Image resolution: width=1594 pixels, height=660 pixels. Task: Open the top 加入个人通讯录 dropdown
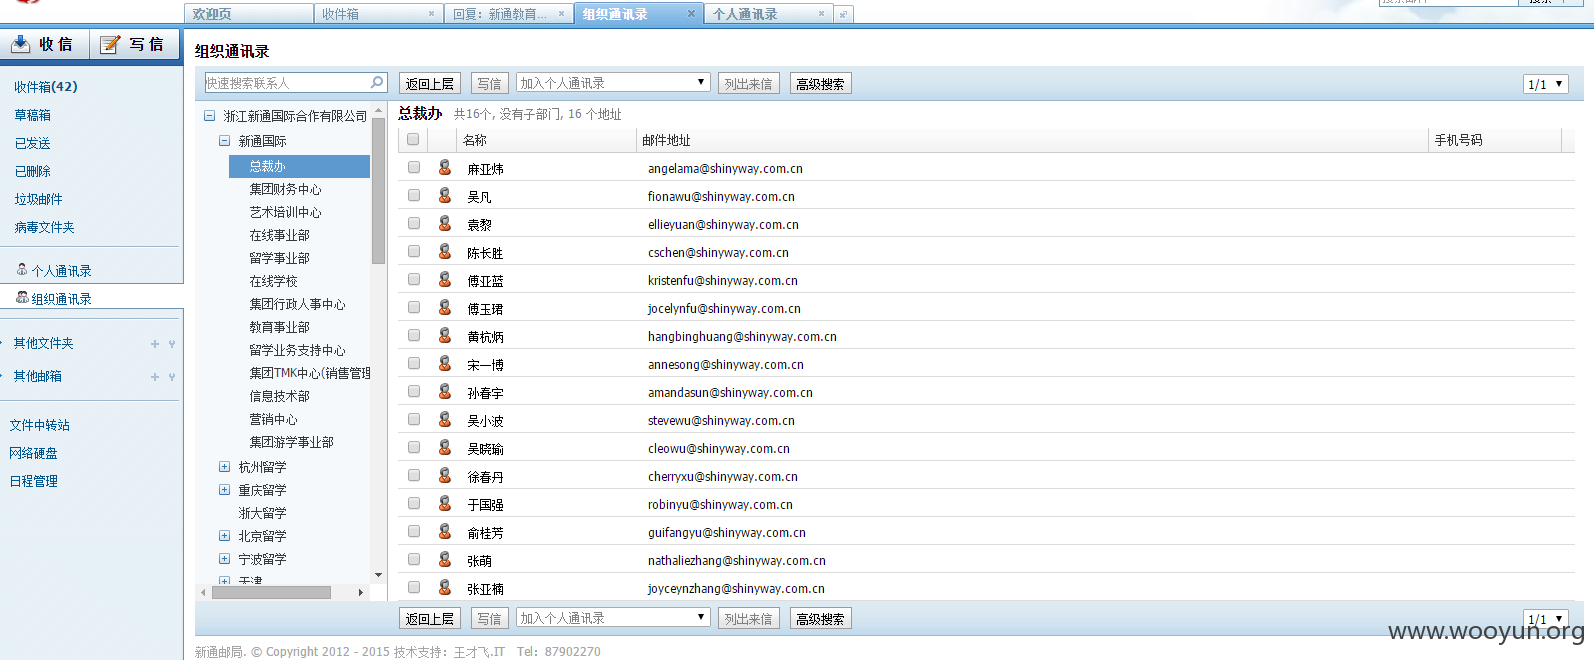613,83
